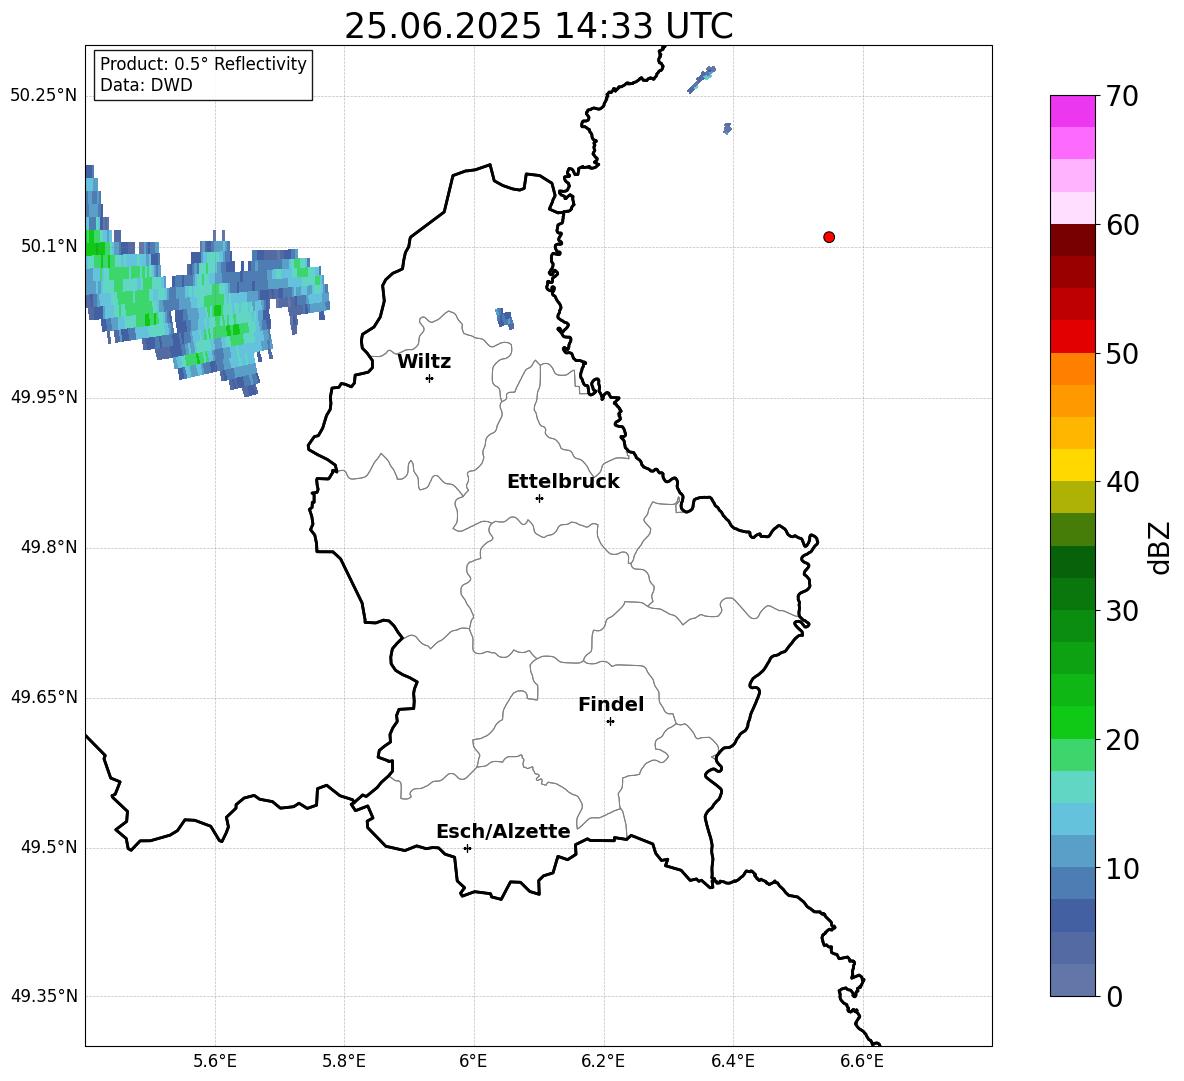Click the Ettelbruck station cross marker
Viewport: 1184px width, 1081px height.
pyautogui.click(x=539, y=498)
